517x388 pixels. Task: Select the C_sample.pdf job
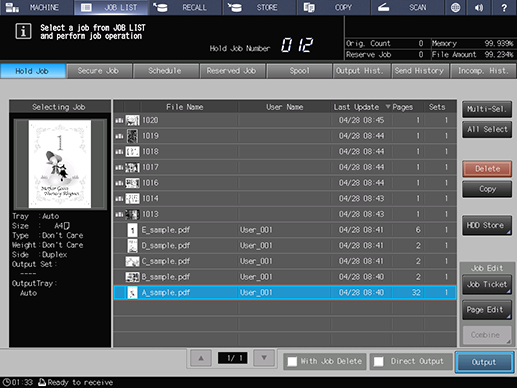point(285,261)
